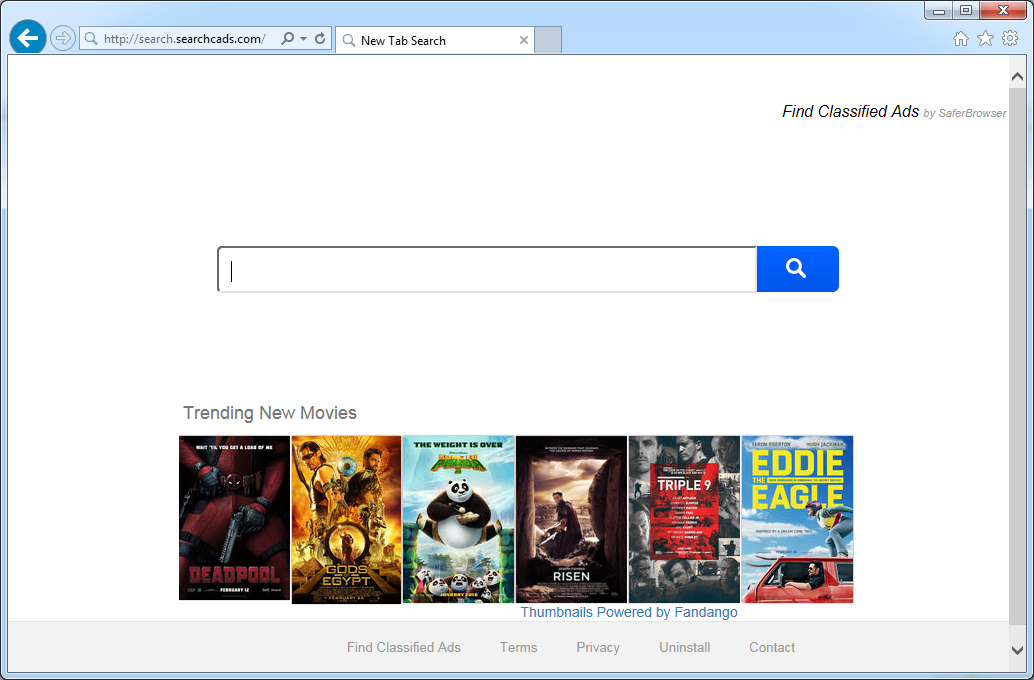The image size is (1034, 680).
Task: Focus the main page search box
Action: (x=487, y=269)
